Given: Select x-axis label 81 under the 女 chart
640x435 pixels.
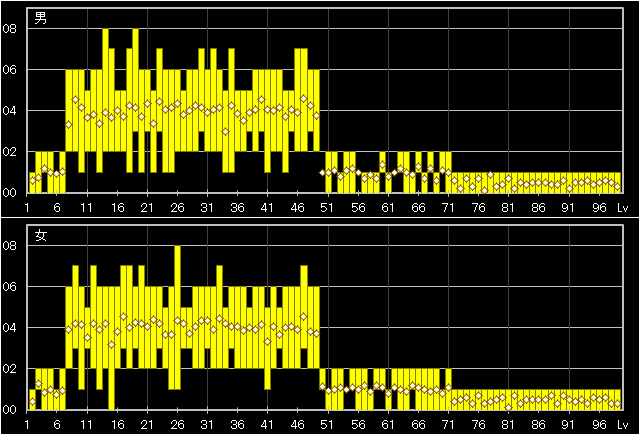Looking at the screenshot, I should coord(508,425).
